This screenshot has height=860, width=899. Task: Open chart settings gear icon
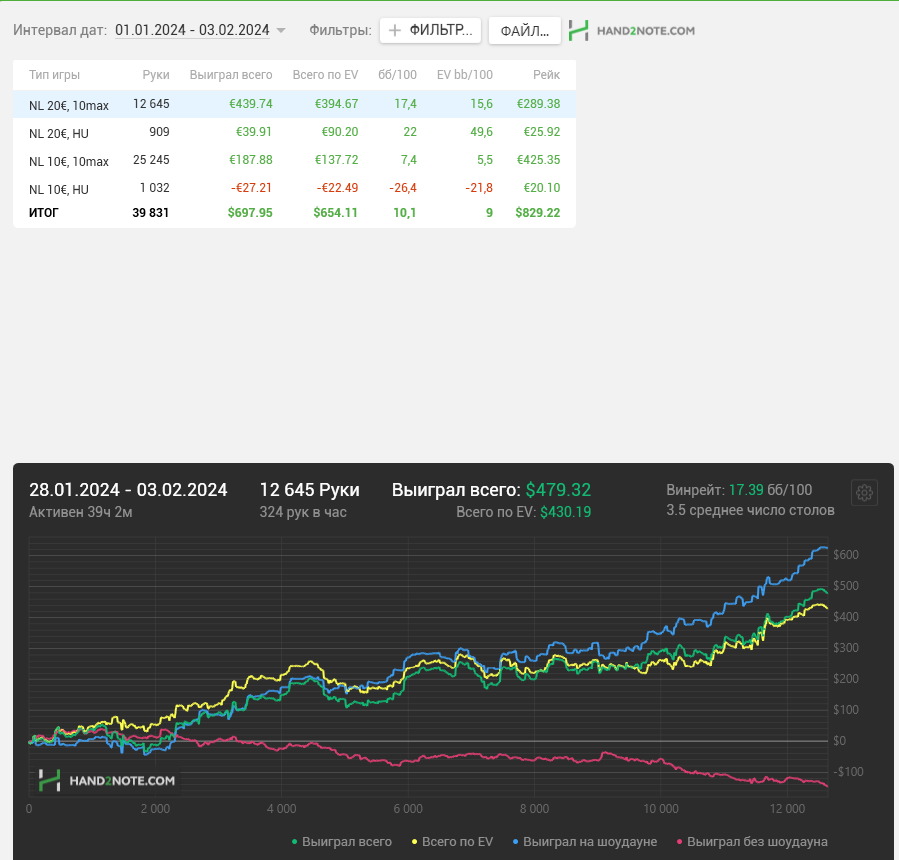pos(865,492)
